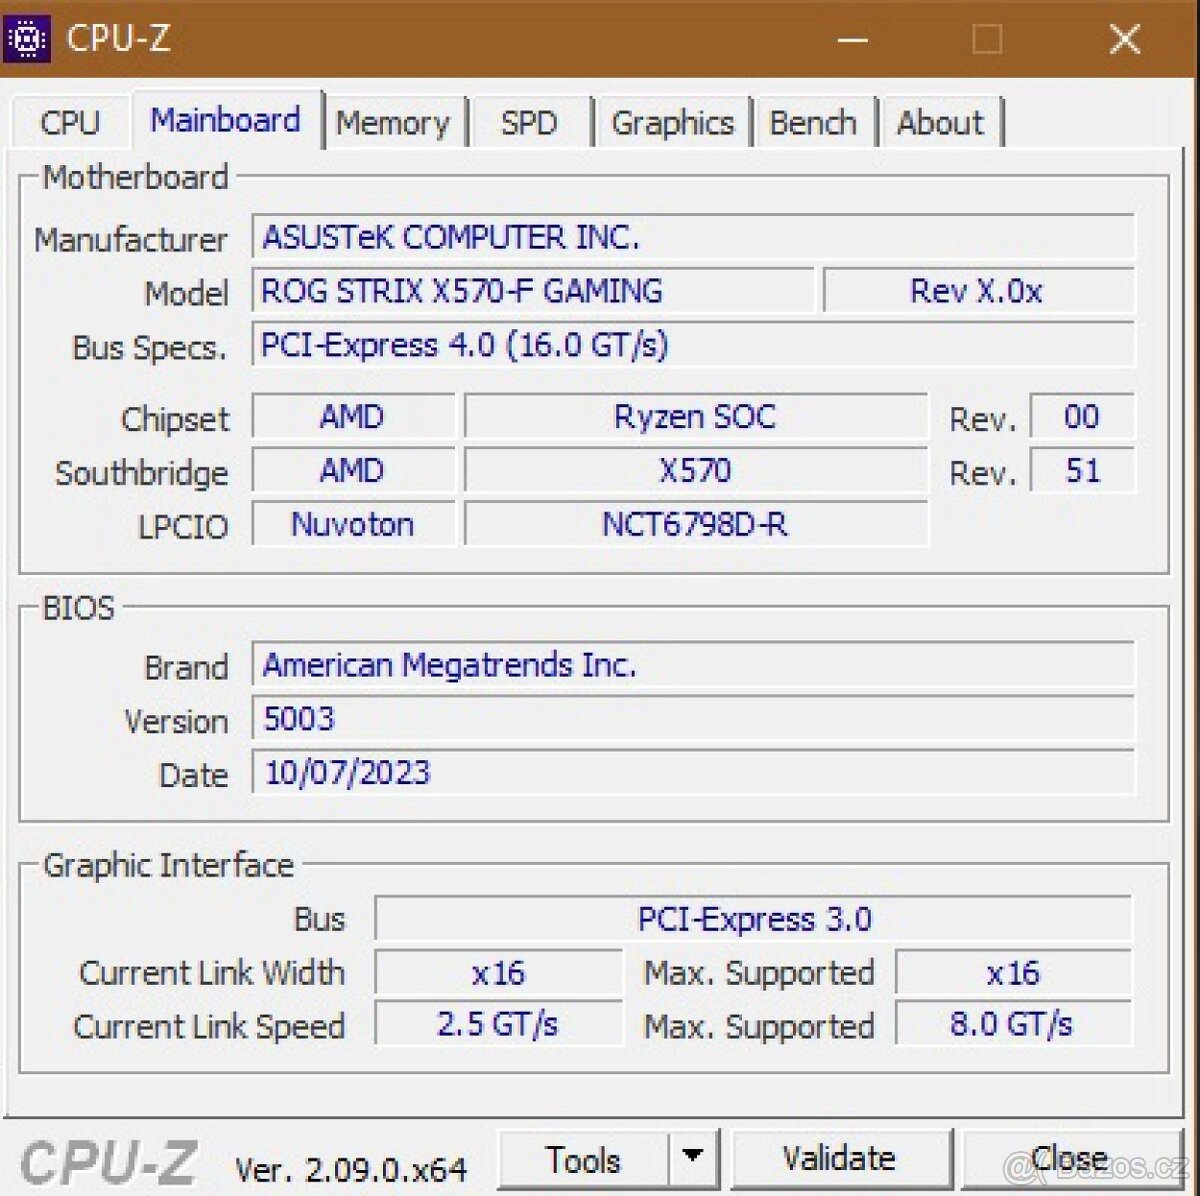
Task: Switch to the CPU tab
Action: [70, 123]
